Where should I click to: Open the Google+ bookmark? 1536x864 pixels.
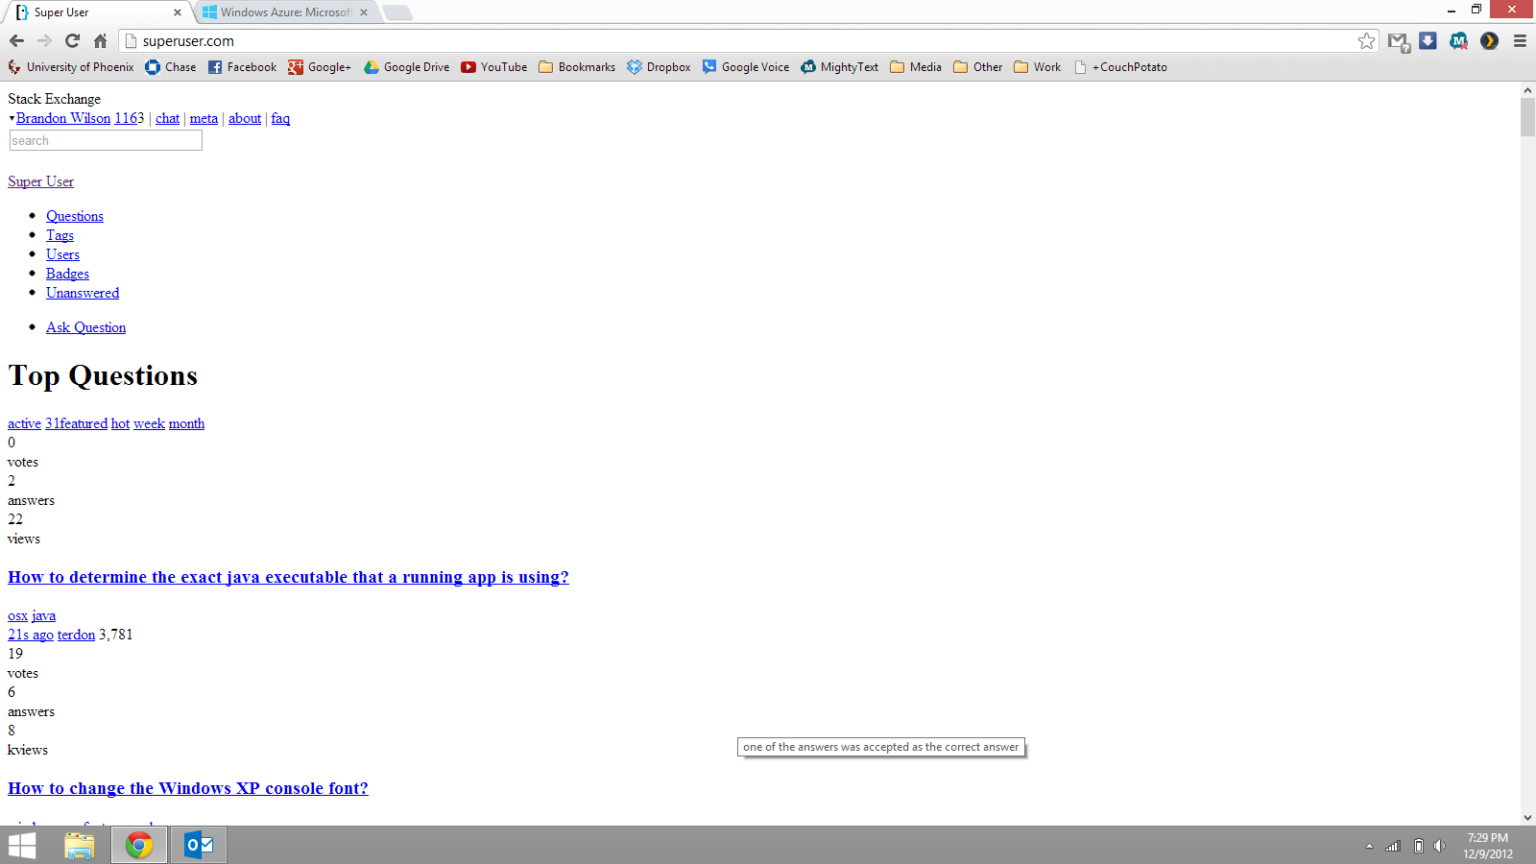click(319, 67)
